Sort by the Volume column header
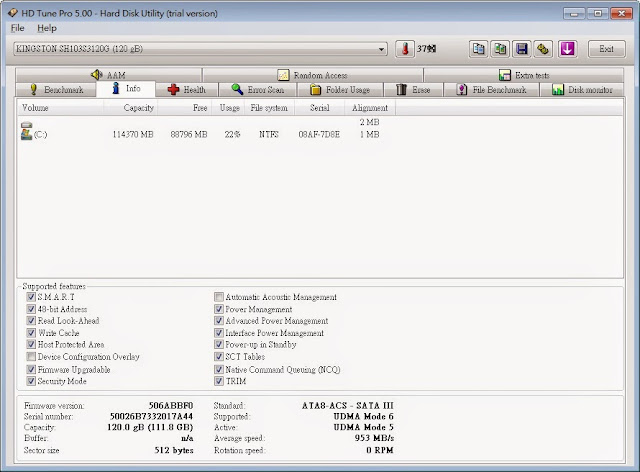Screen dimensions: 640x472 point(60,108)
